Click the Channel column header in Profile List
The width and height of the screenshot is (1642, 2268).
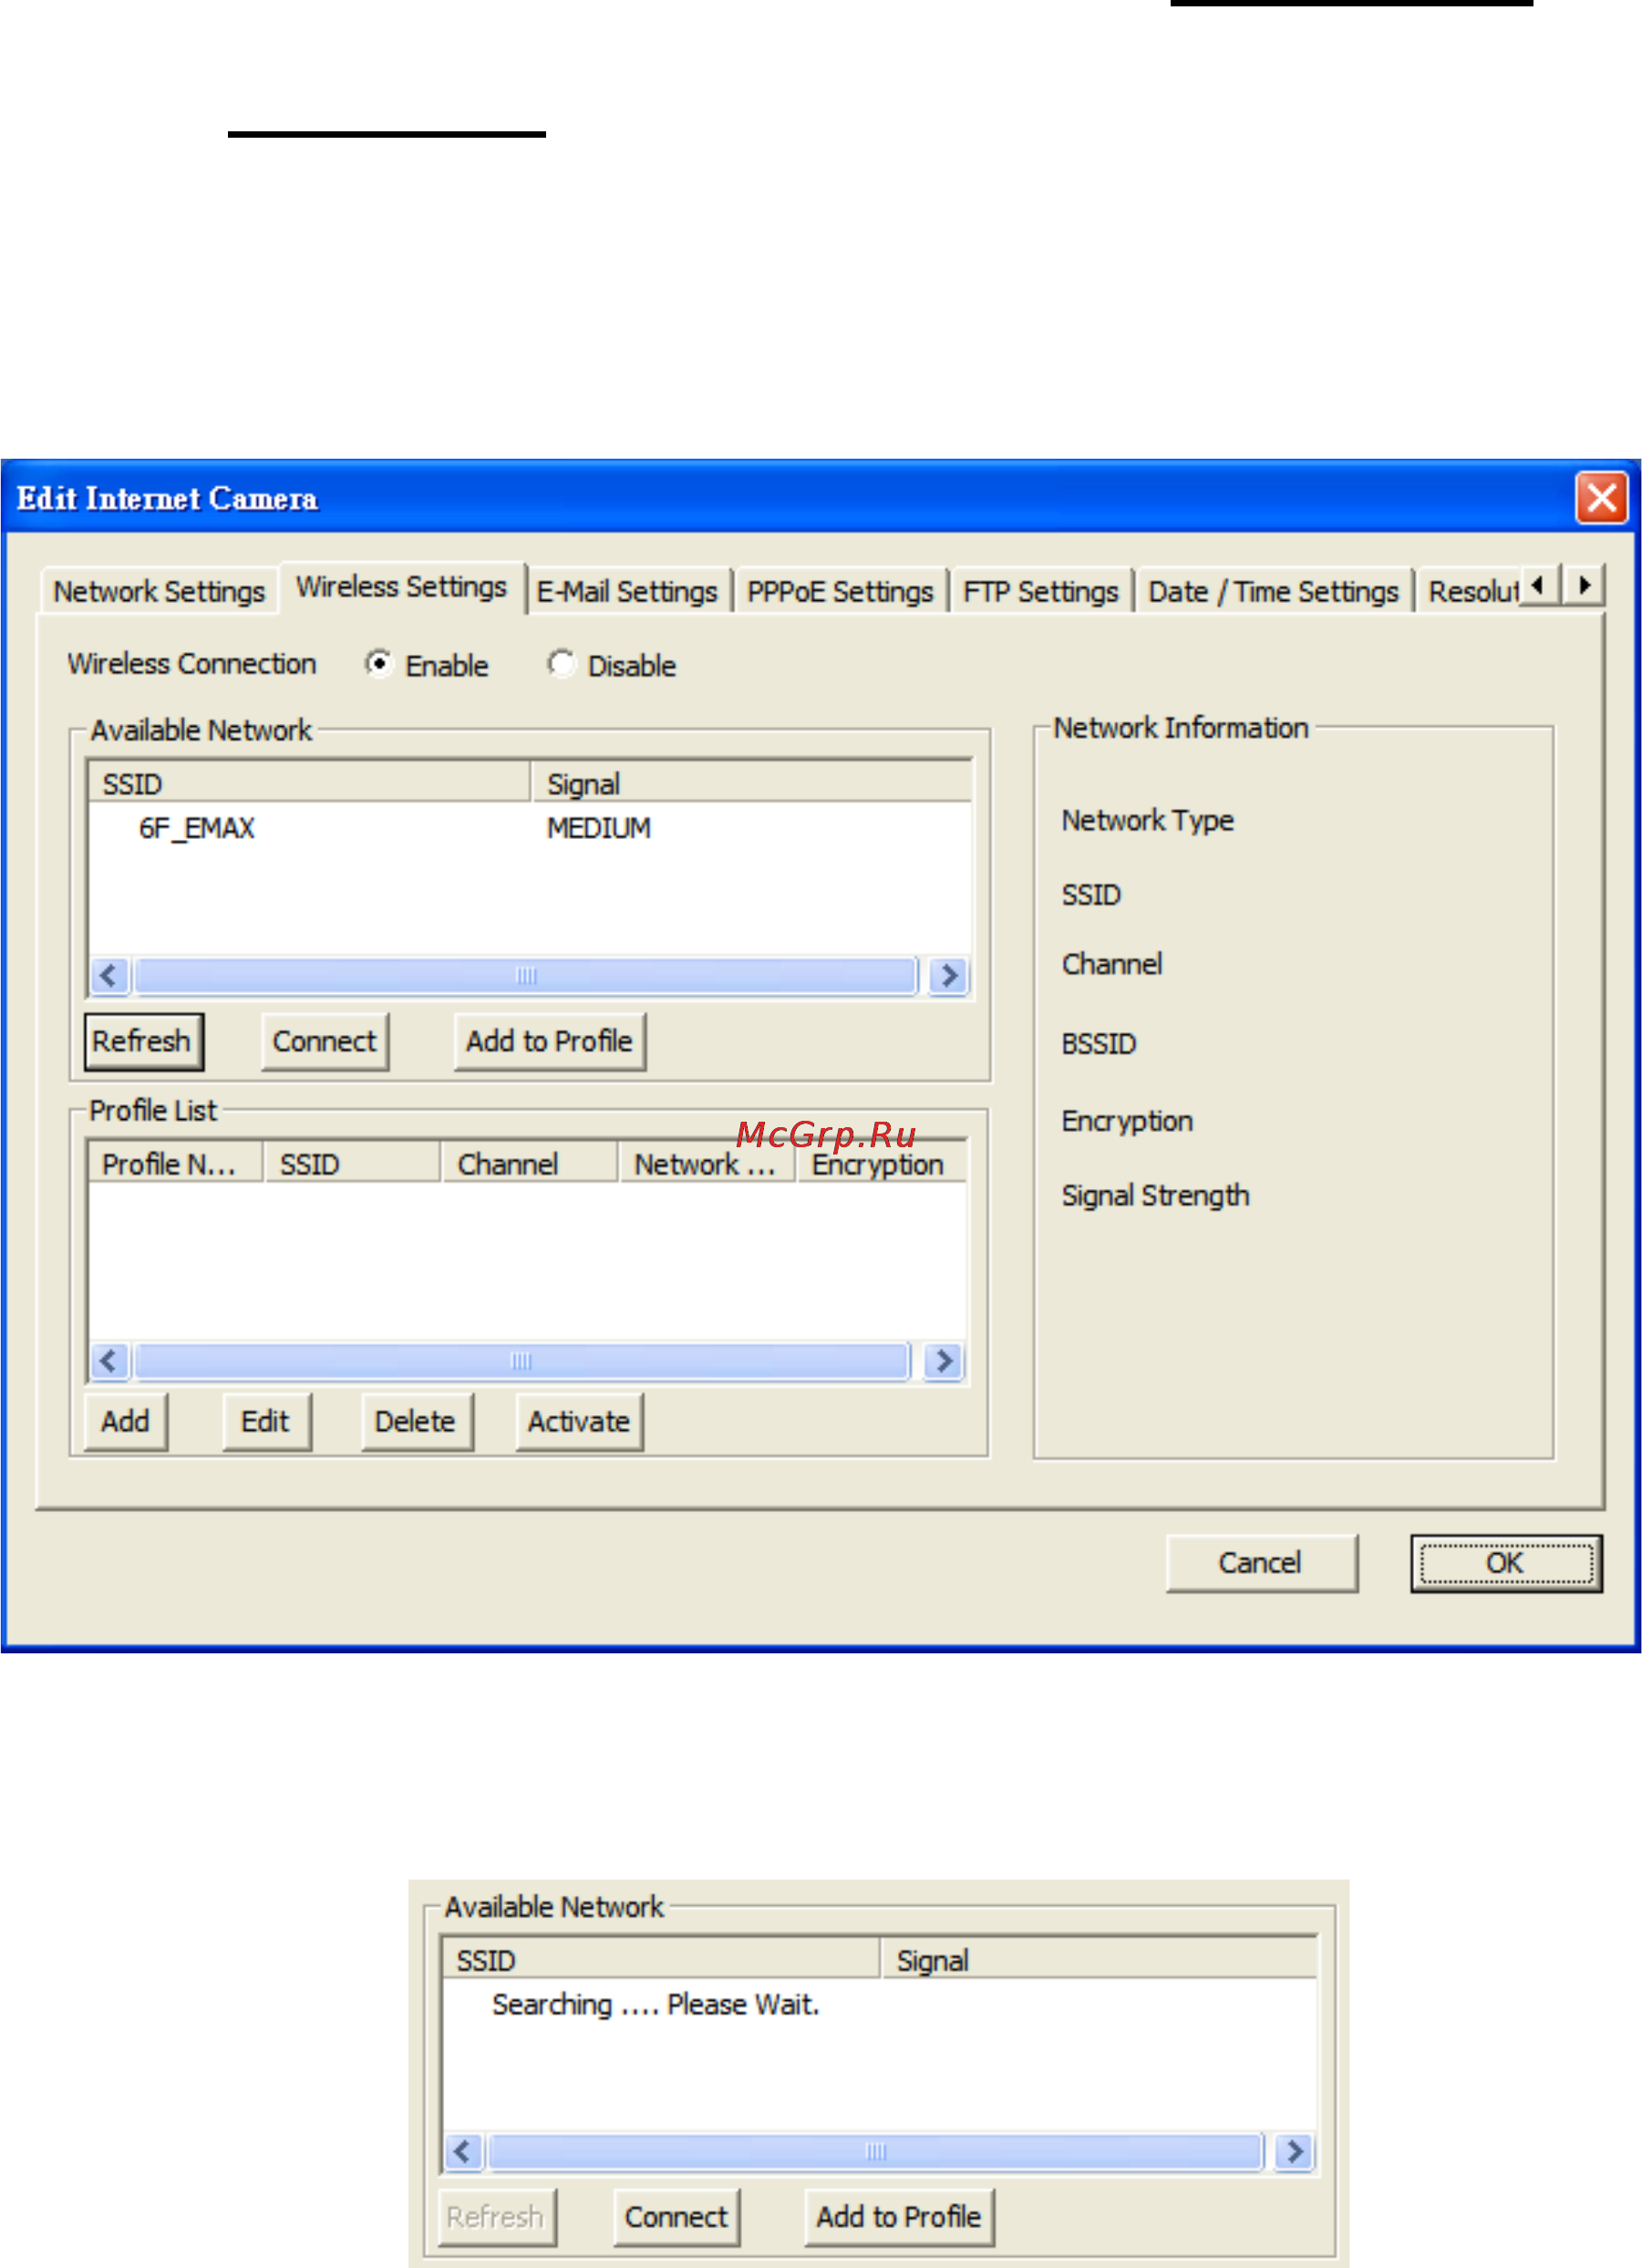530,1164
